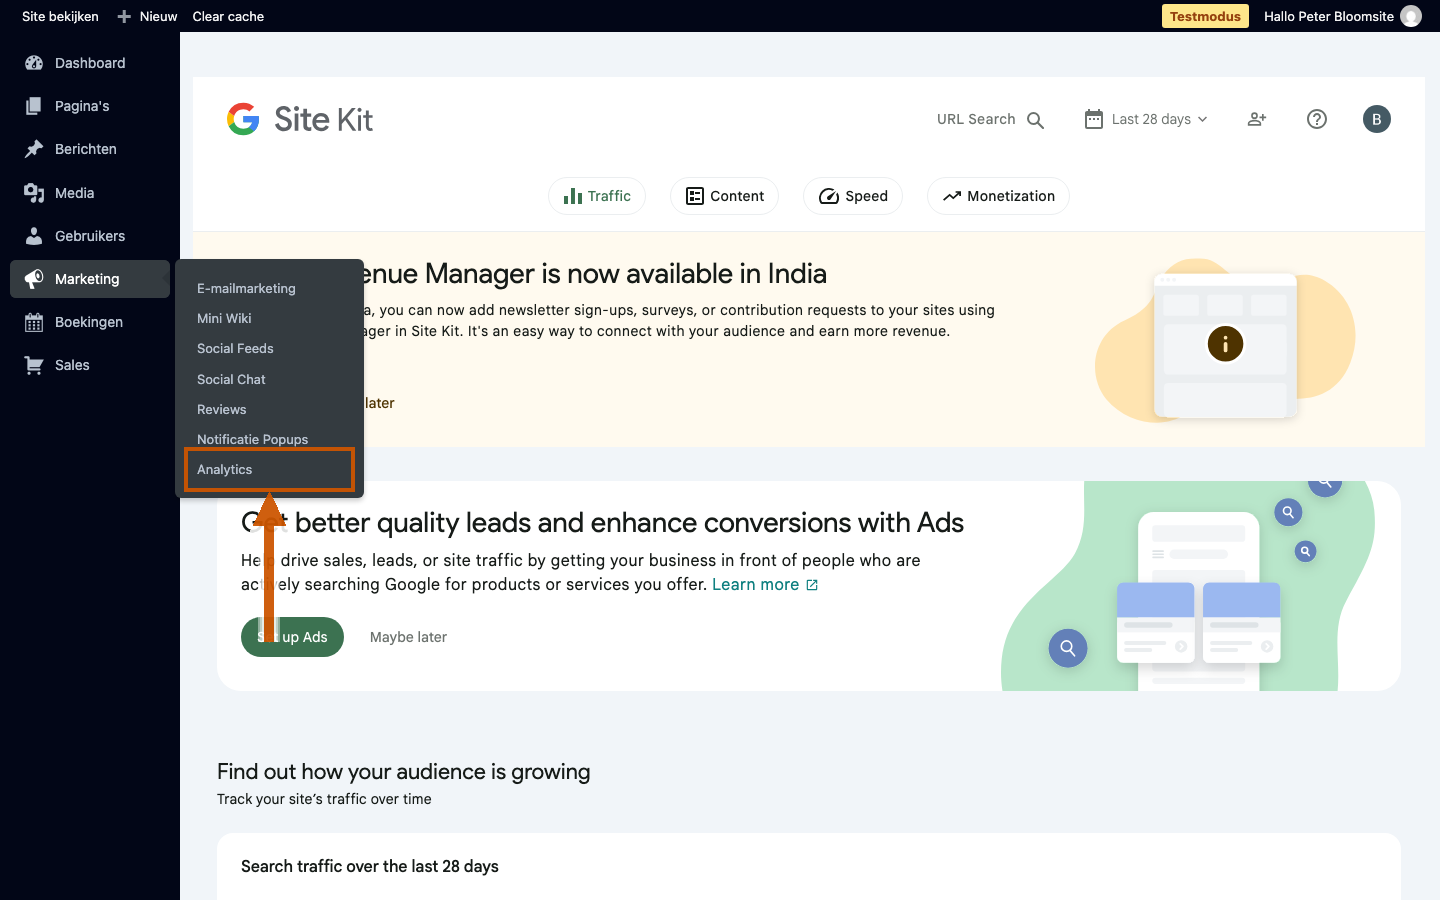
Task: Click the Gebruikers person icon
Action: coord(34,236)
